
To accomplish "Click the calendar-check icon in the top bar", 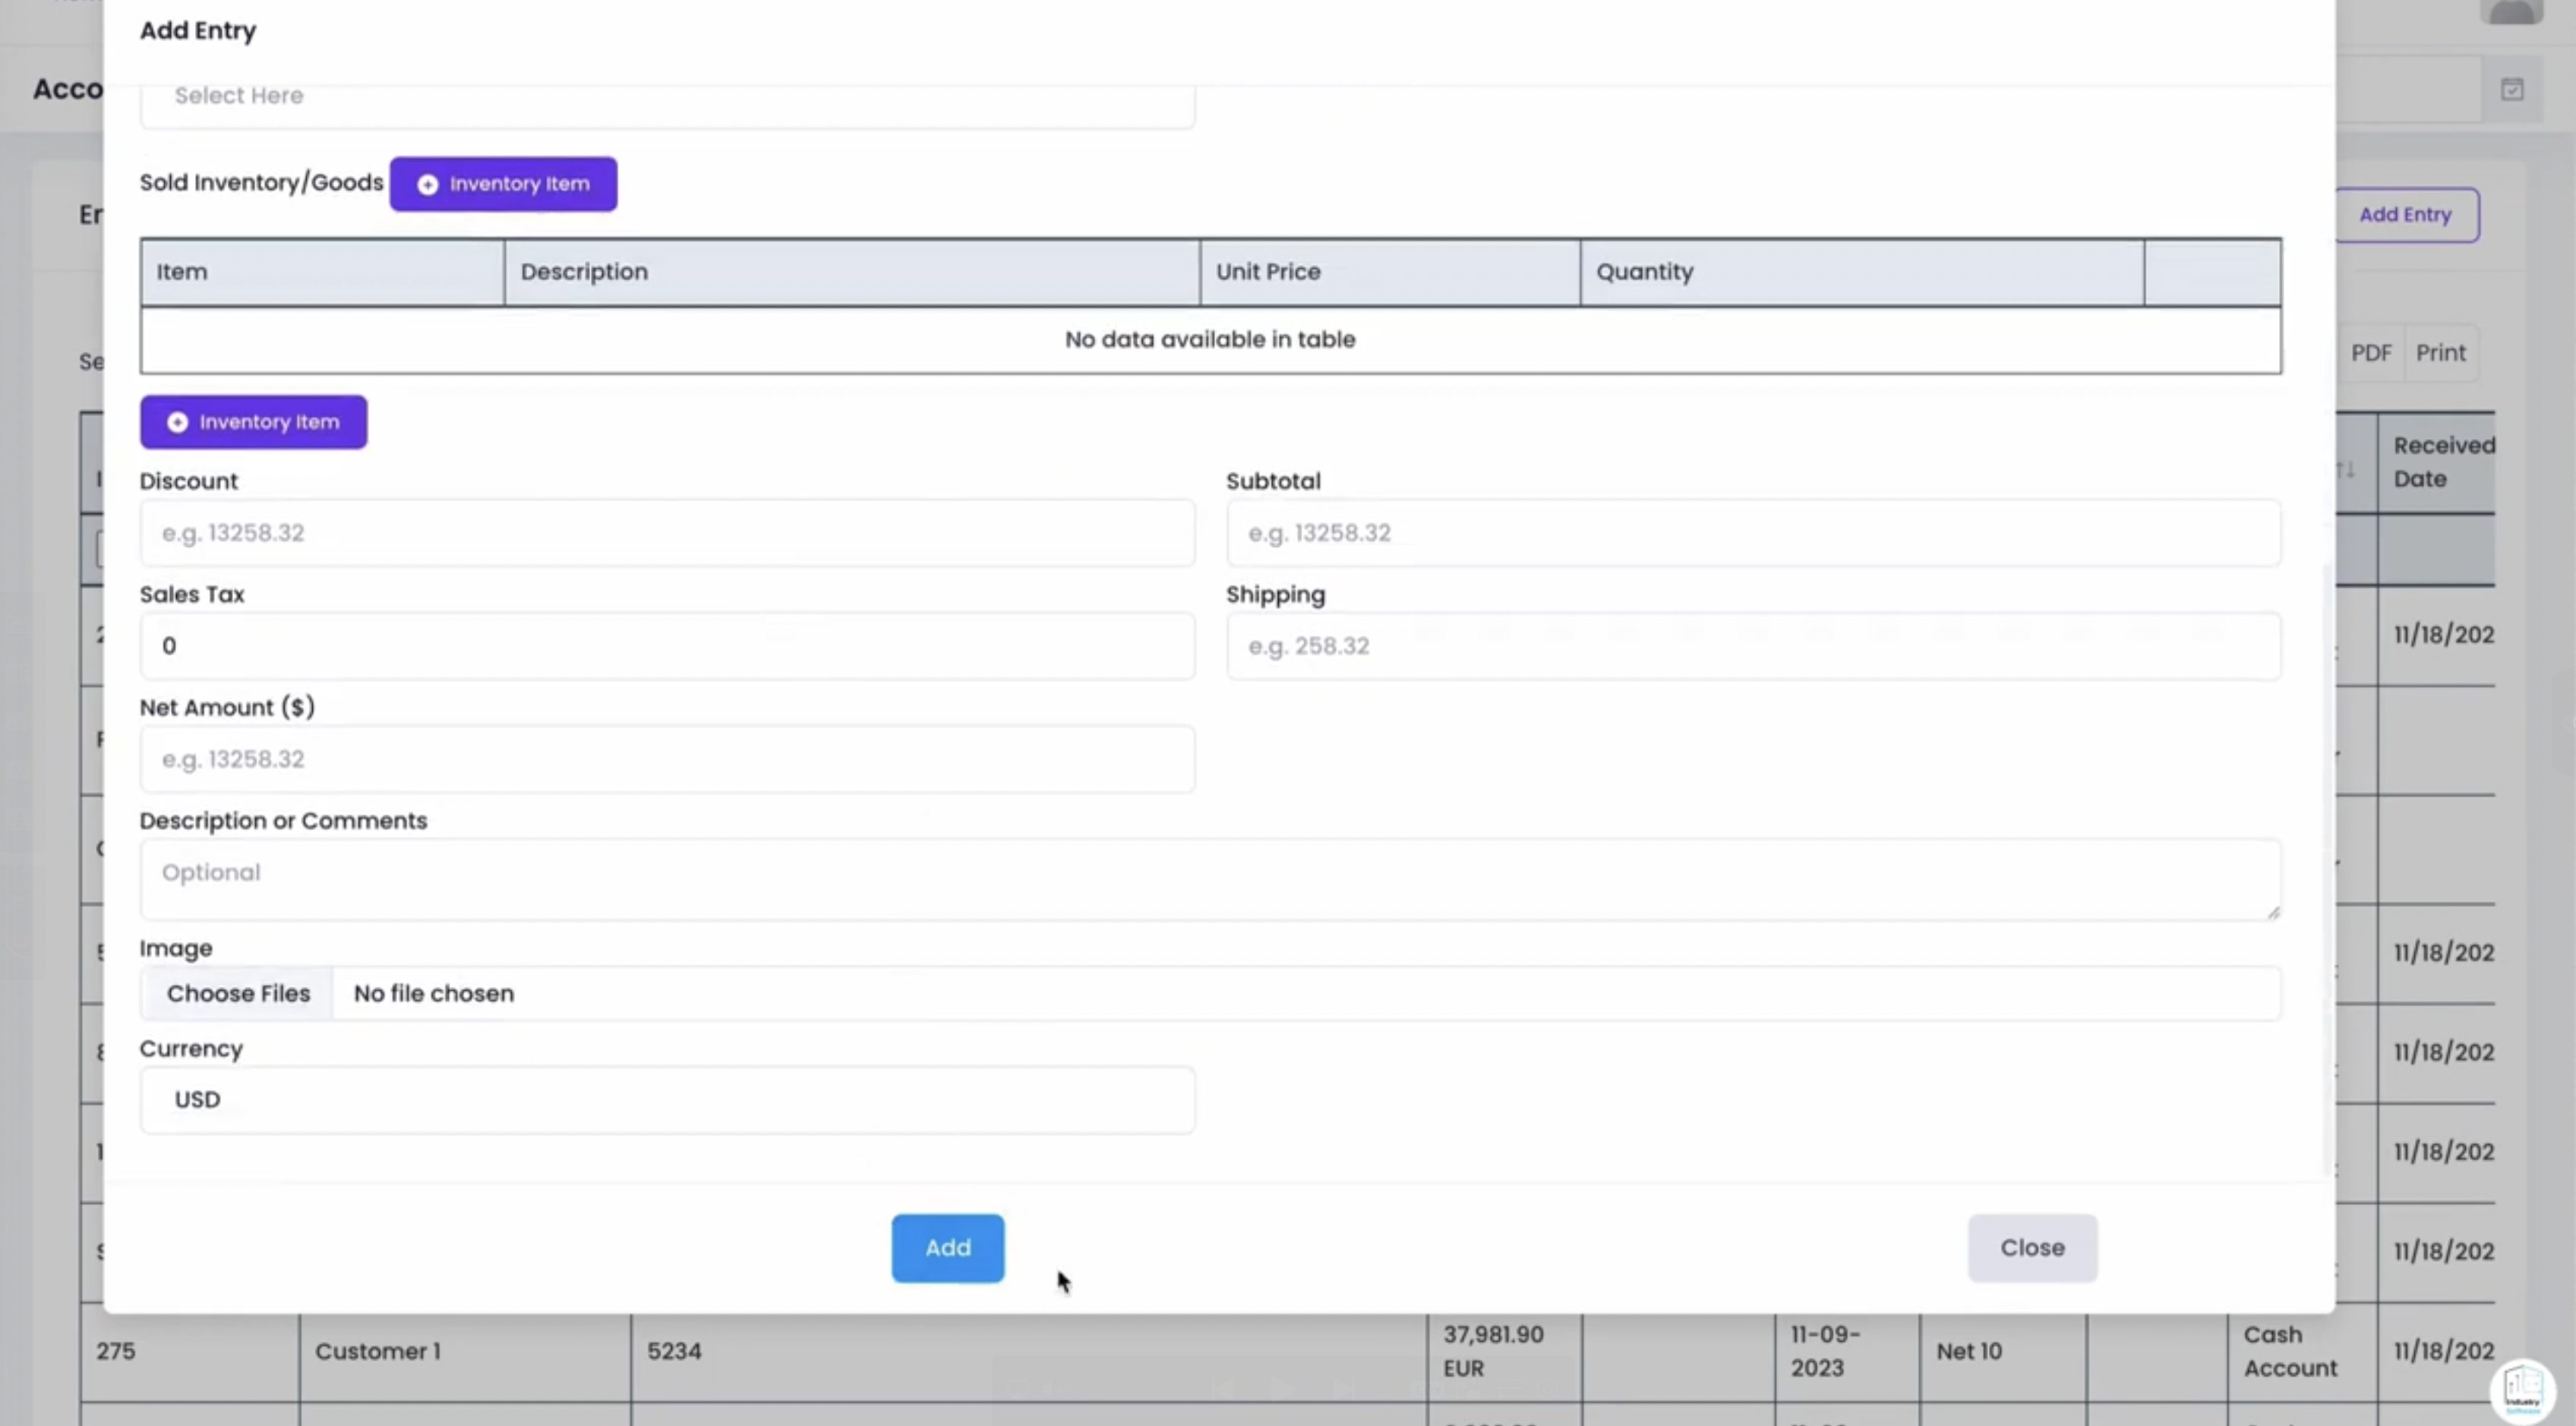I will (x=2512, y=90).
